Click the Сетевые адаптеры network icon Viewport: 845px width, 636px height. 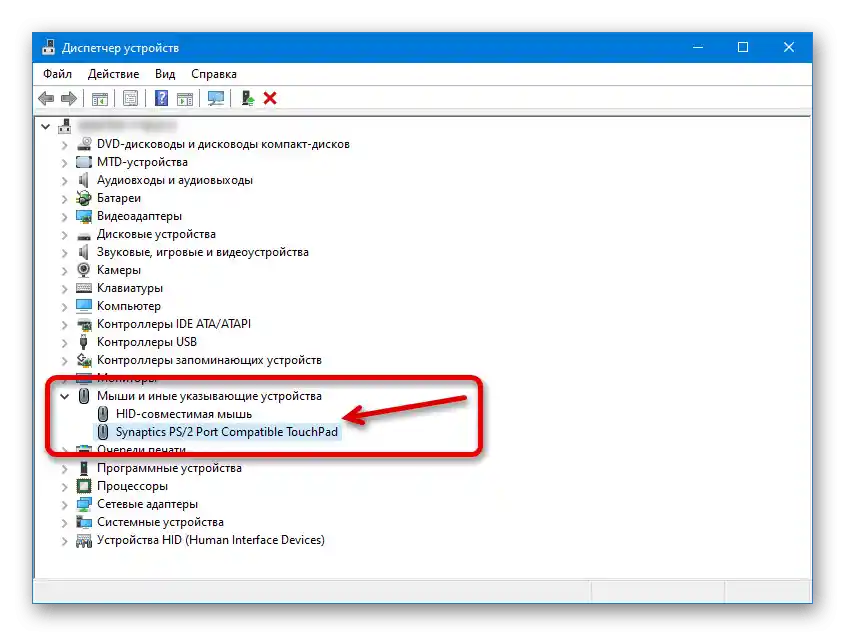point(84,504)
